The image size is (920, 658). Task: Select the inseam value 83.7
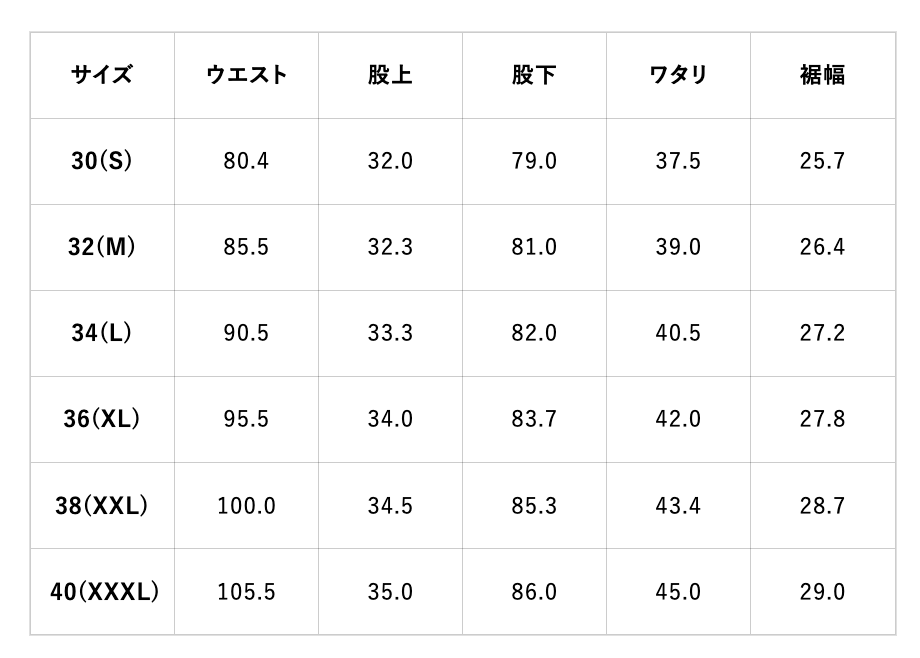[534, 419]
